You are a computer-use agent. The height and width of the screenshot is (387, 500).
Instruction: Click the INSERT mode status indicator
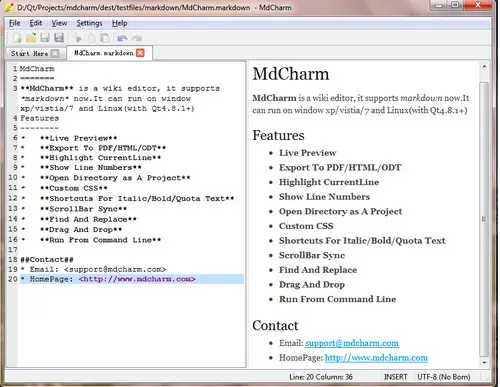pos(396,377)
